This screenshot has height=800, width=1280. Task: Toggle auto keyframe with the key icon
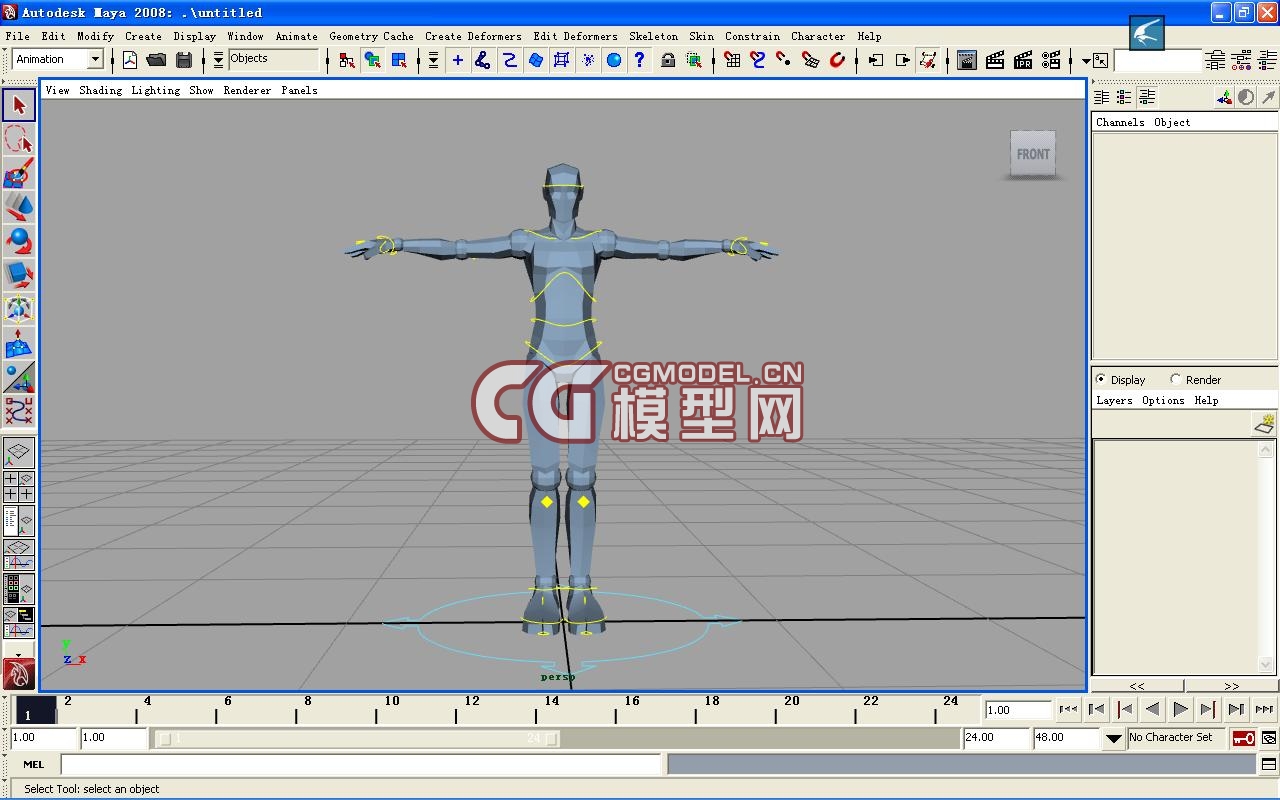(x=1245, y=738)
